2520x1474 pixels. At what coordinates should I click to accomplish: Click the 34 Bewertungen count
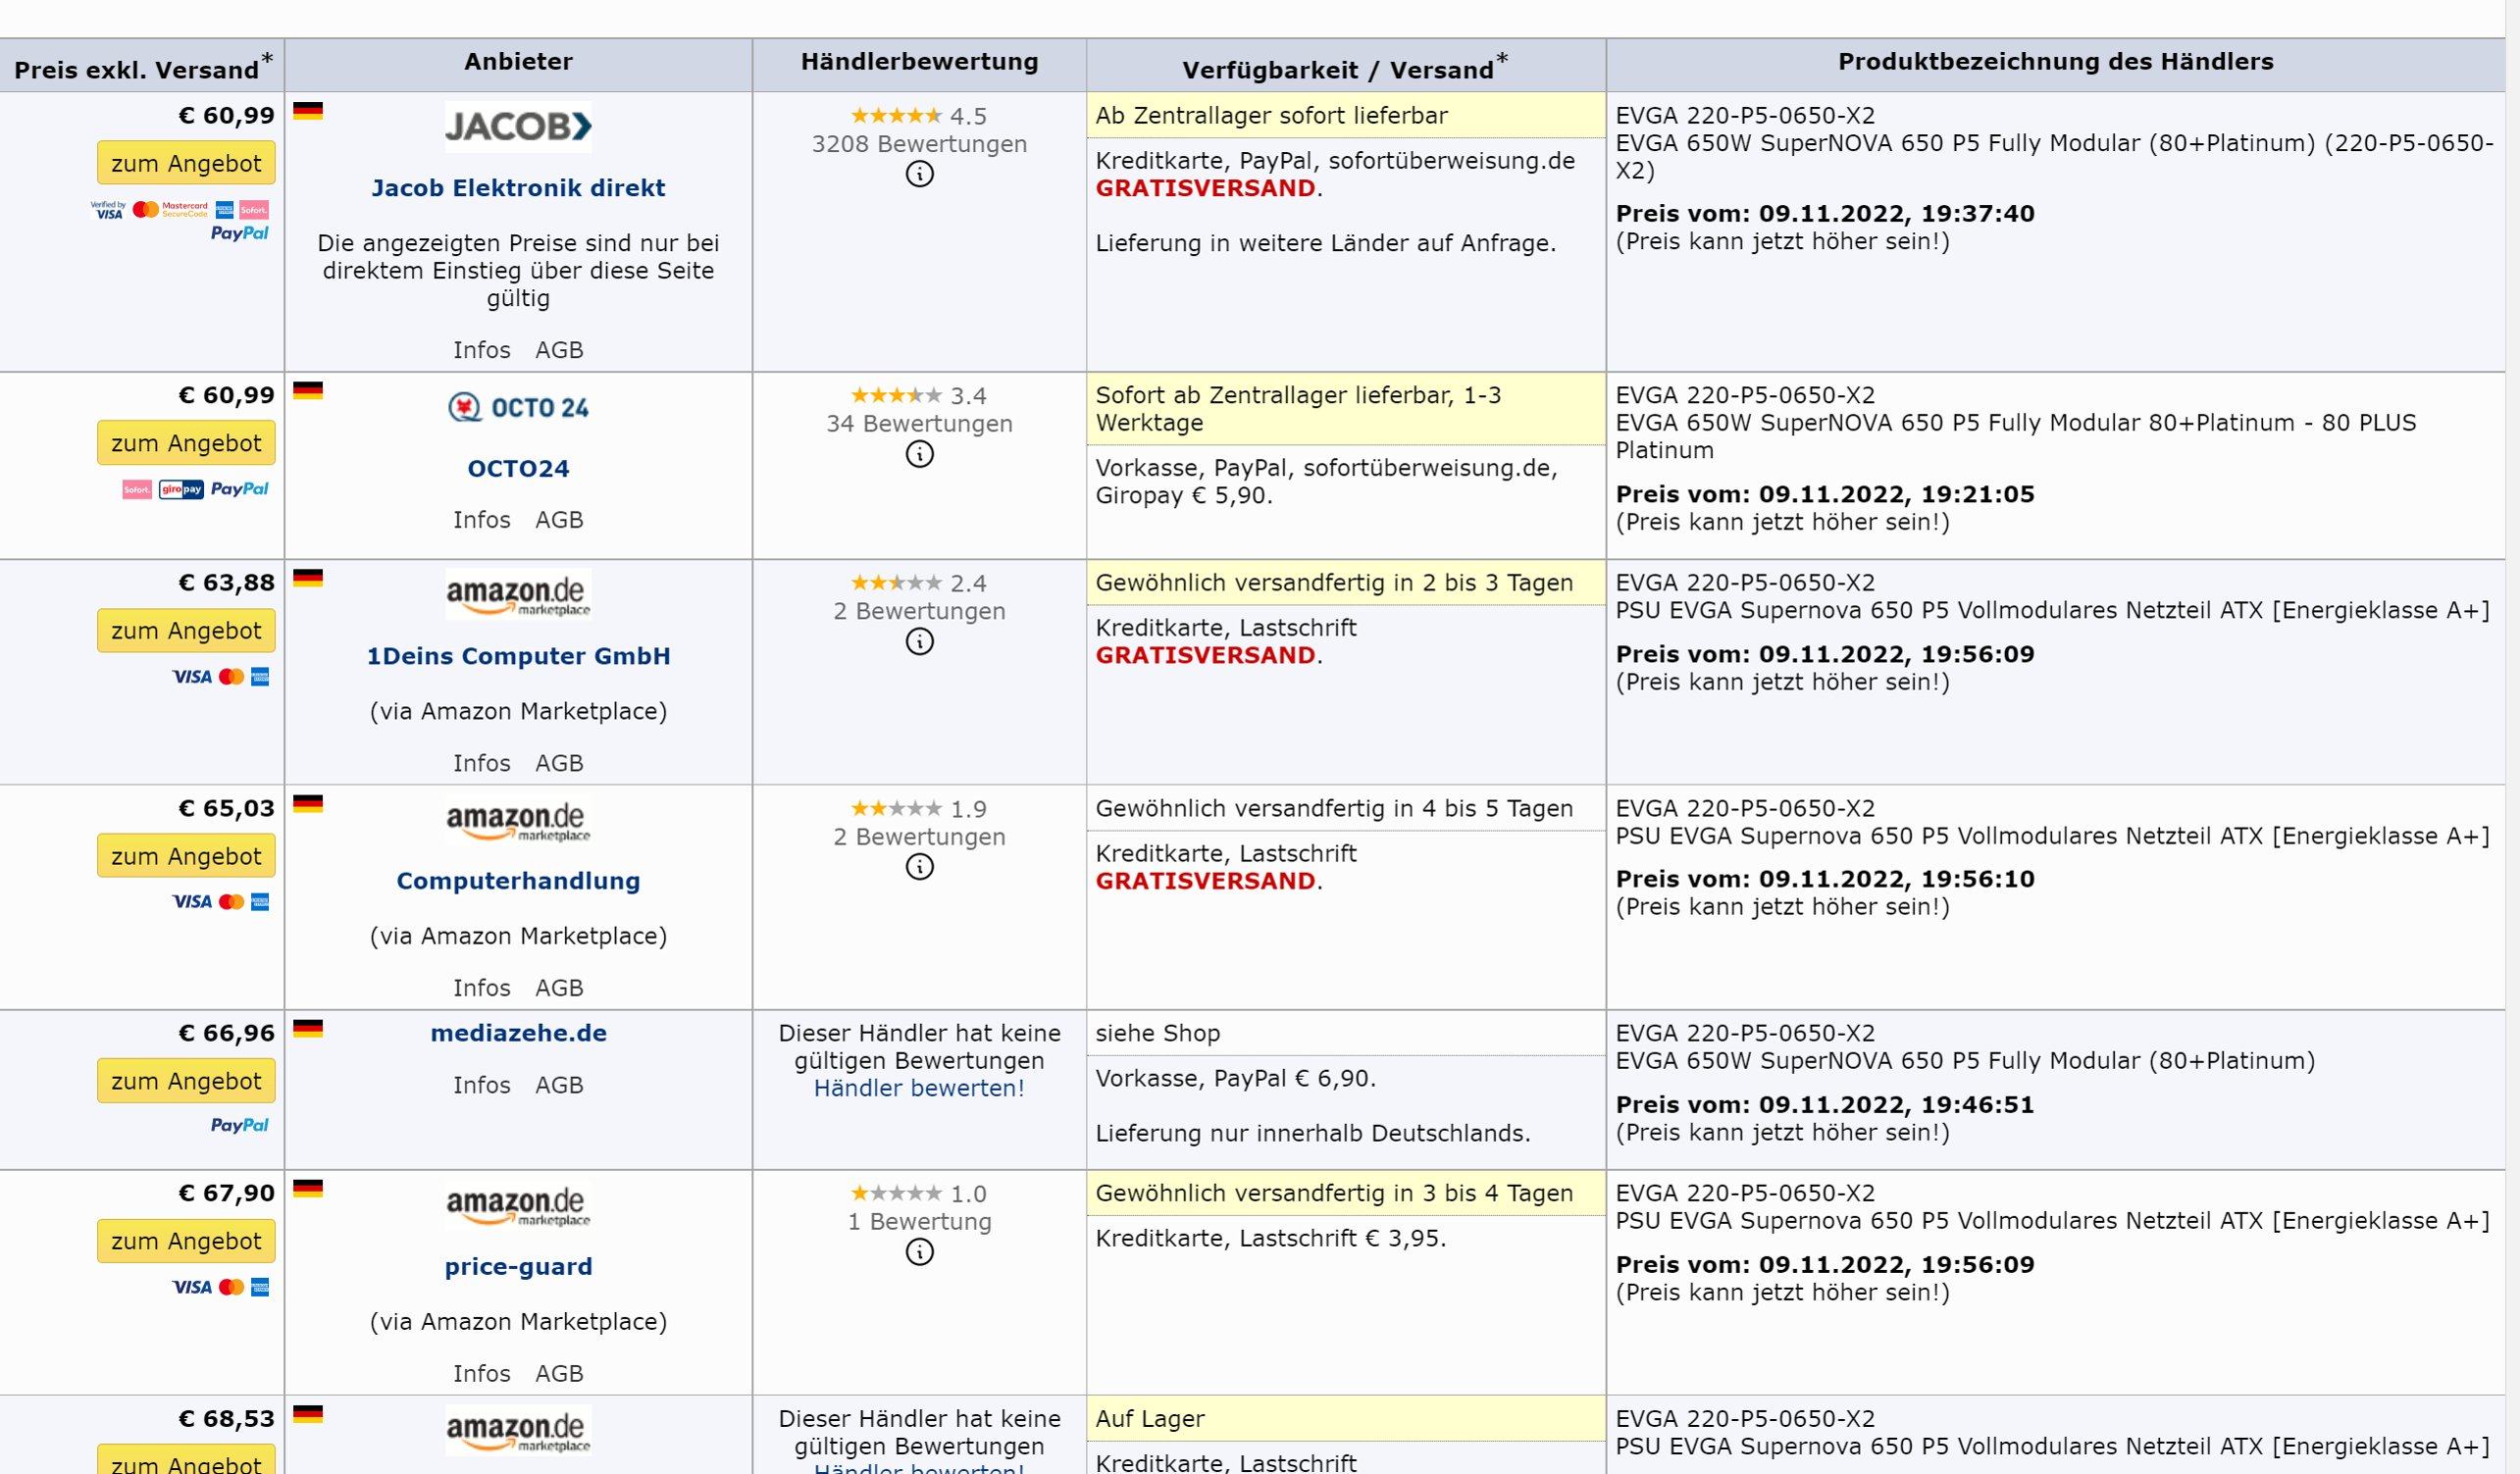click(x=919, y=424)
